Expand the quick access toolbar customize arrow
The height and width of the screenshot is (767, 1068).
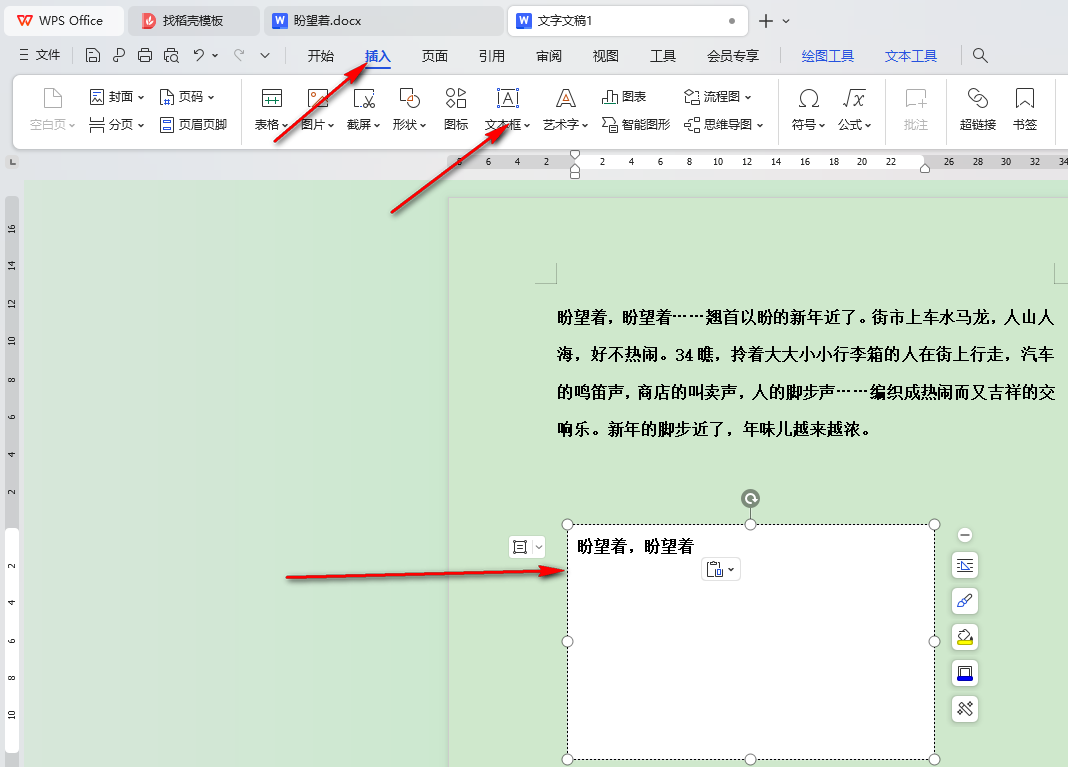tap(265, 55)
